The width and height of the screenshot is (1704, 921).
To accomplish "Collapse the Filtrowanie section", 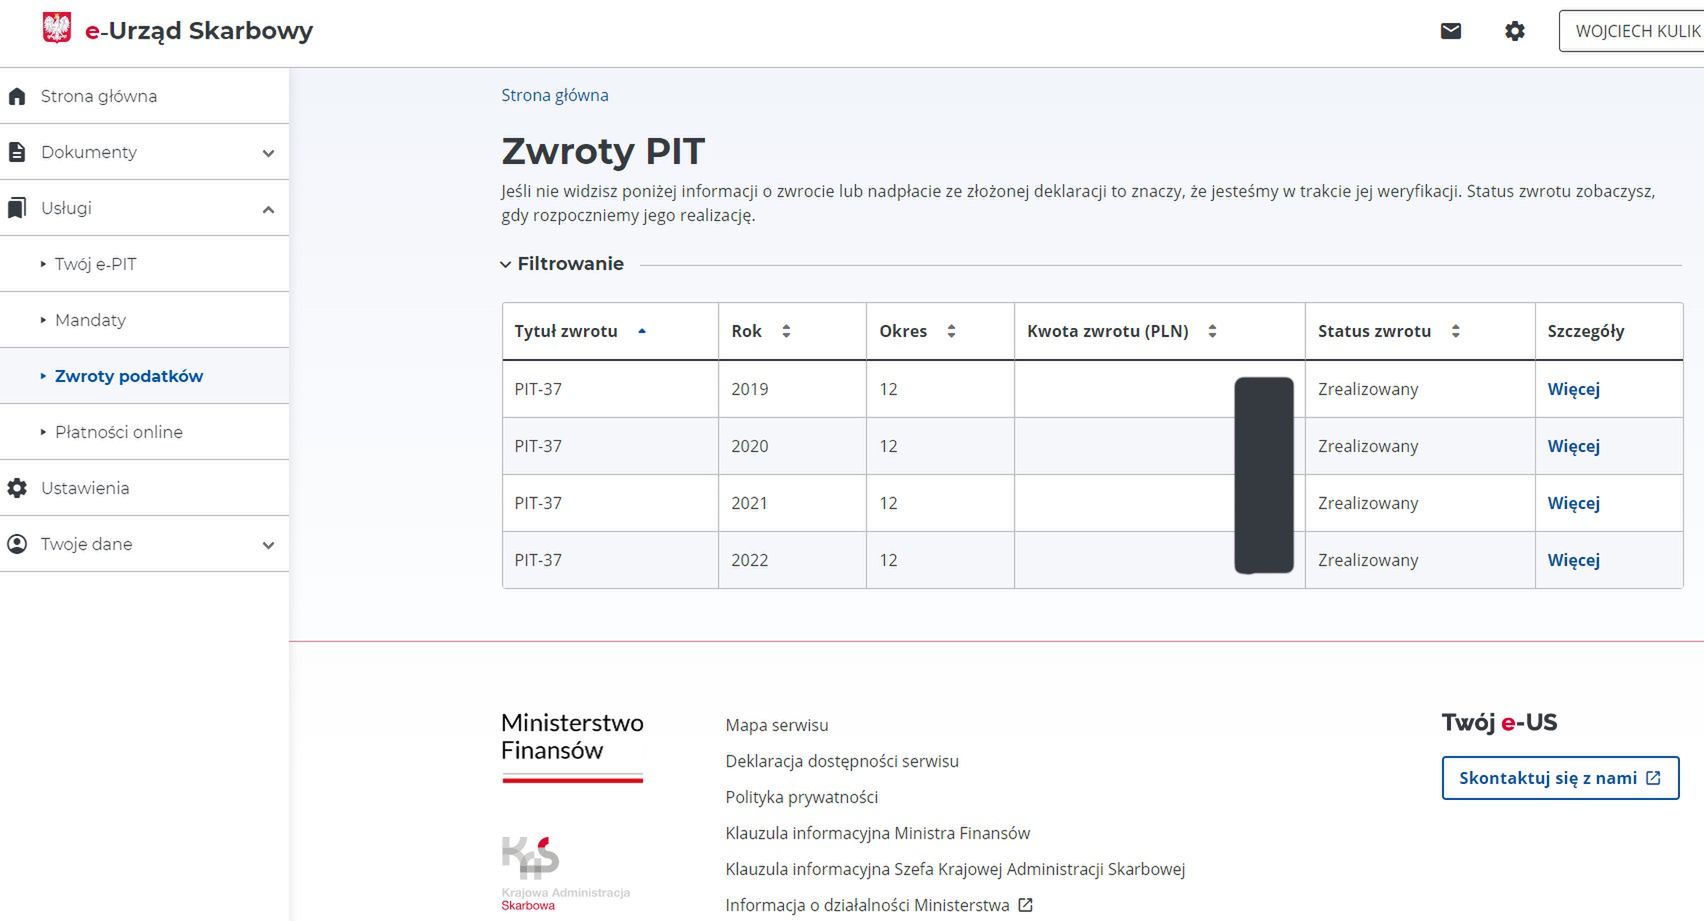I will pyautogui.click(x=505, y=264).
